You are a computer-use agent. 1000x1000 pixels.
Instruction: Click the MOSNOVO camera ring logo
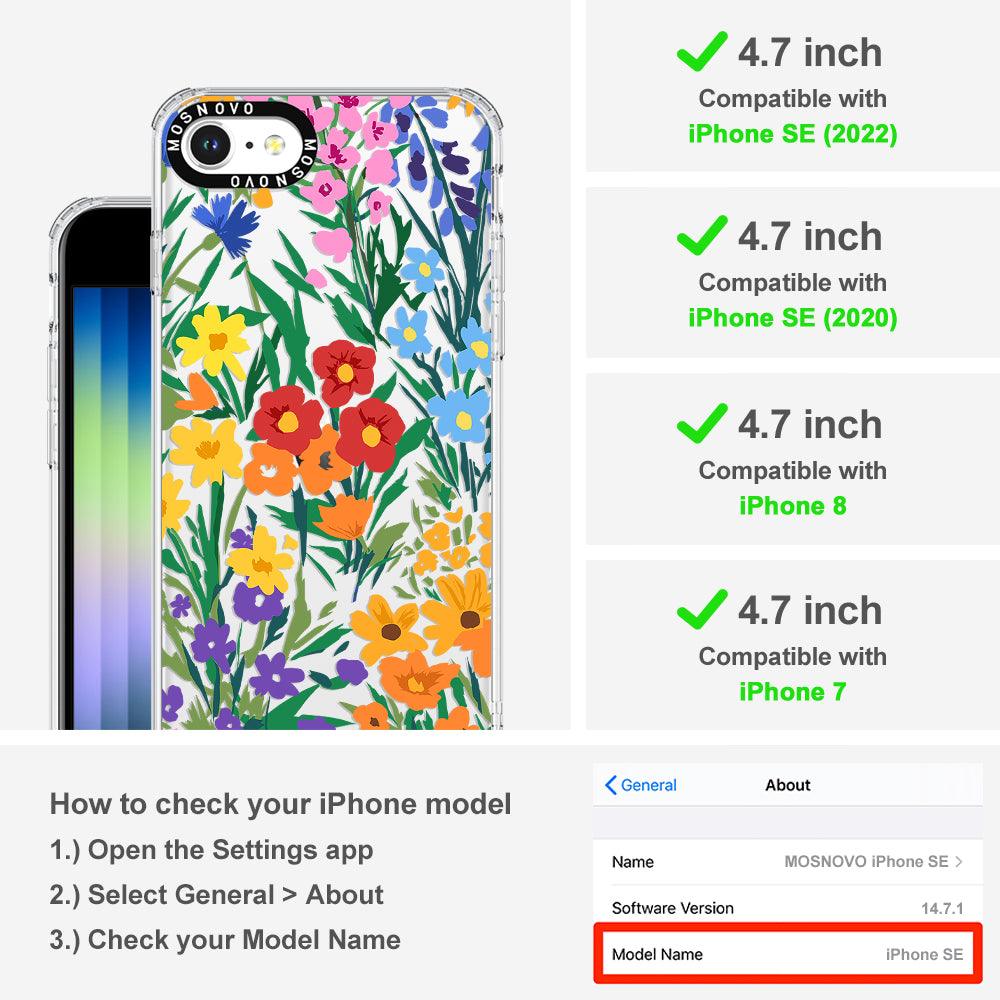[x=240, y=145]
